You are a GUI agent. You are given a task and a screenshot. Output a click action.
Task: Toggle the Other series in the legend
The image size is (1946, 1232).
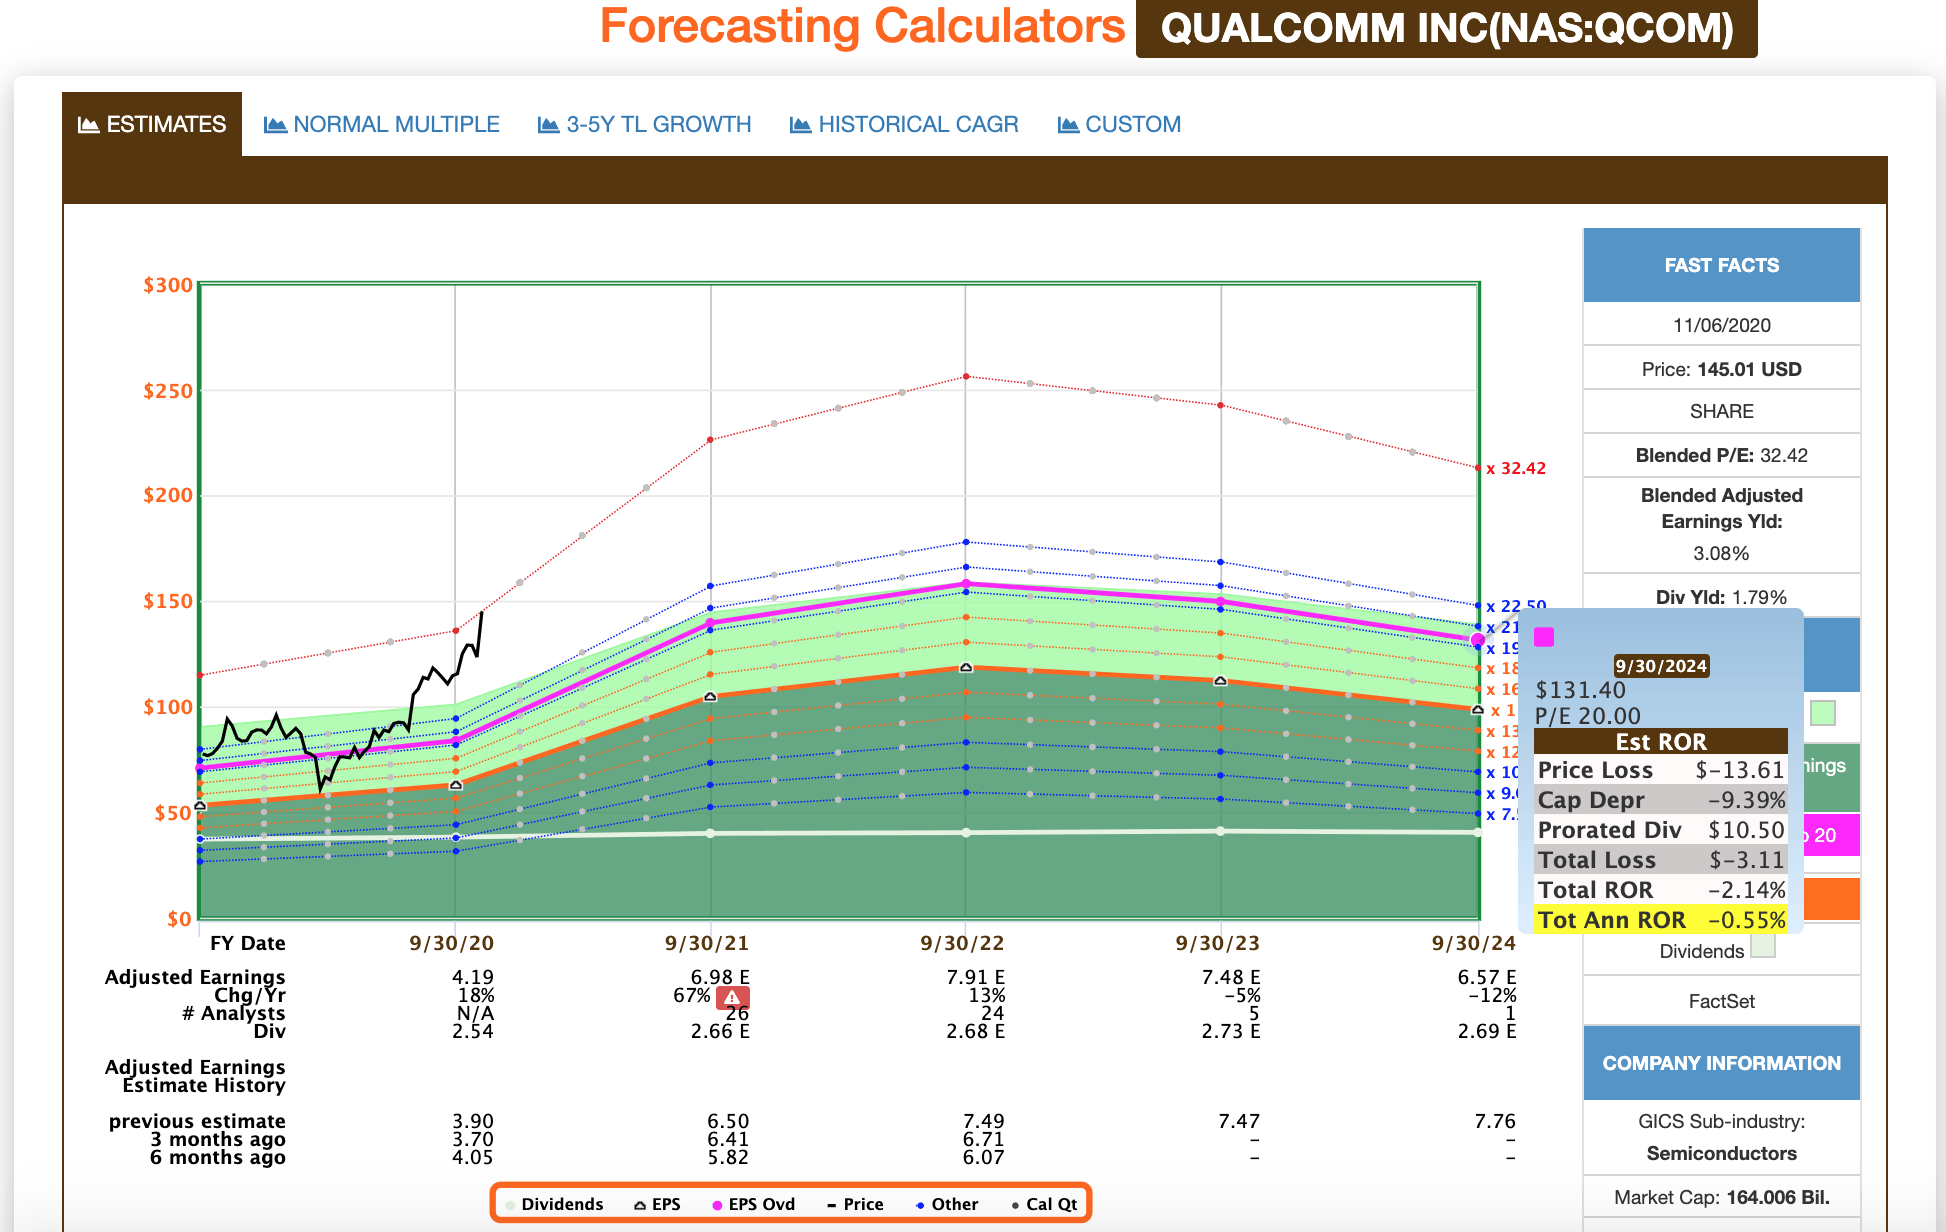tap(947, 1204)
